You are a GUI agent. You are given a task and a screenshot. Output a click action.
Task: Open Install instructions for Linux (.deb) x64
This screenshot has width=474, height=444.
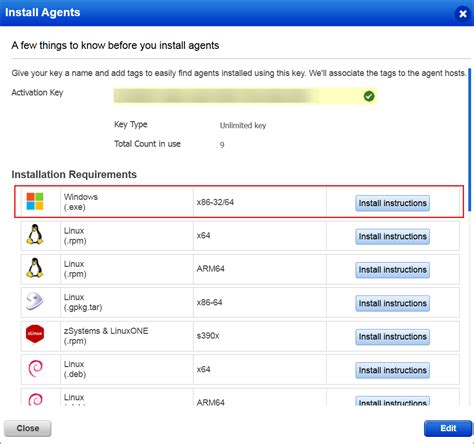coord(392,370)
